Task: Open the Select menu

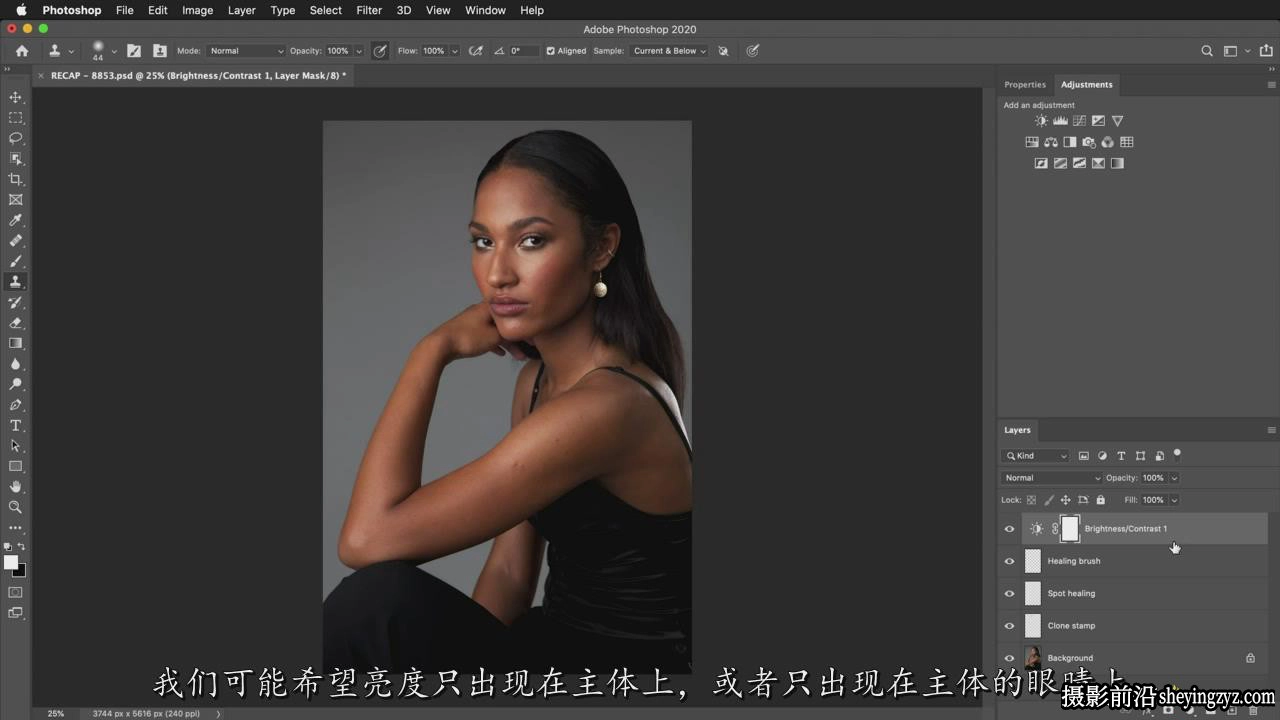Action: click(326, 10)
